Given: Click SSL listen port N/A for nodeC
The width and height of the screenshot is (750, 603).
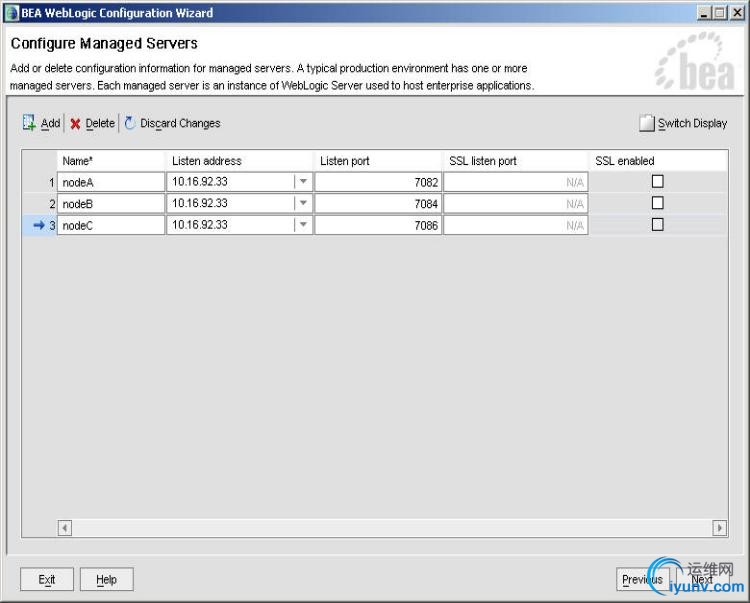Looking at the screenshot, I should click(x=516, y=225).
